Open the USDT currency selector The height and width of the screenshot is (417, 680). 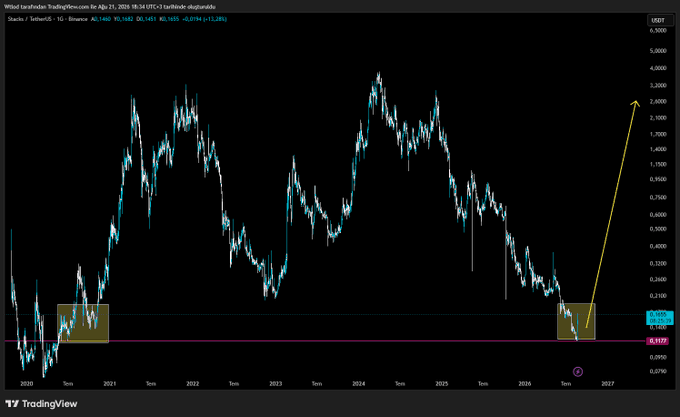click(x=658, y=20)
